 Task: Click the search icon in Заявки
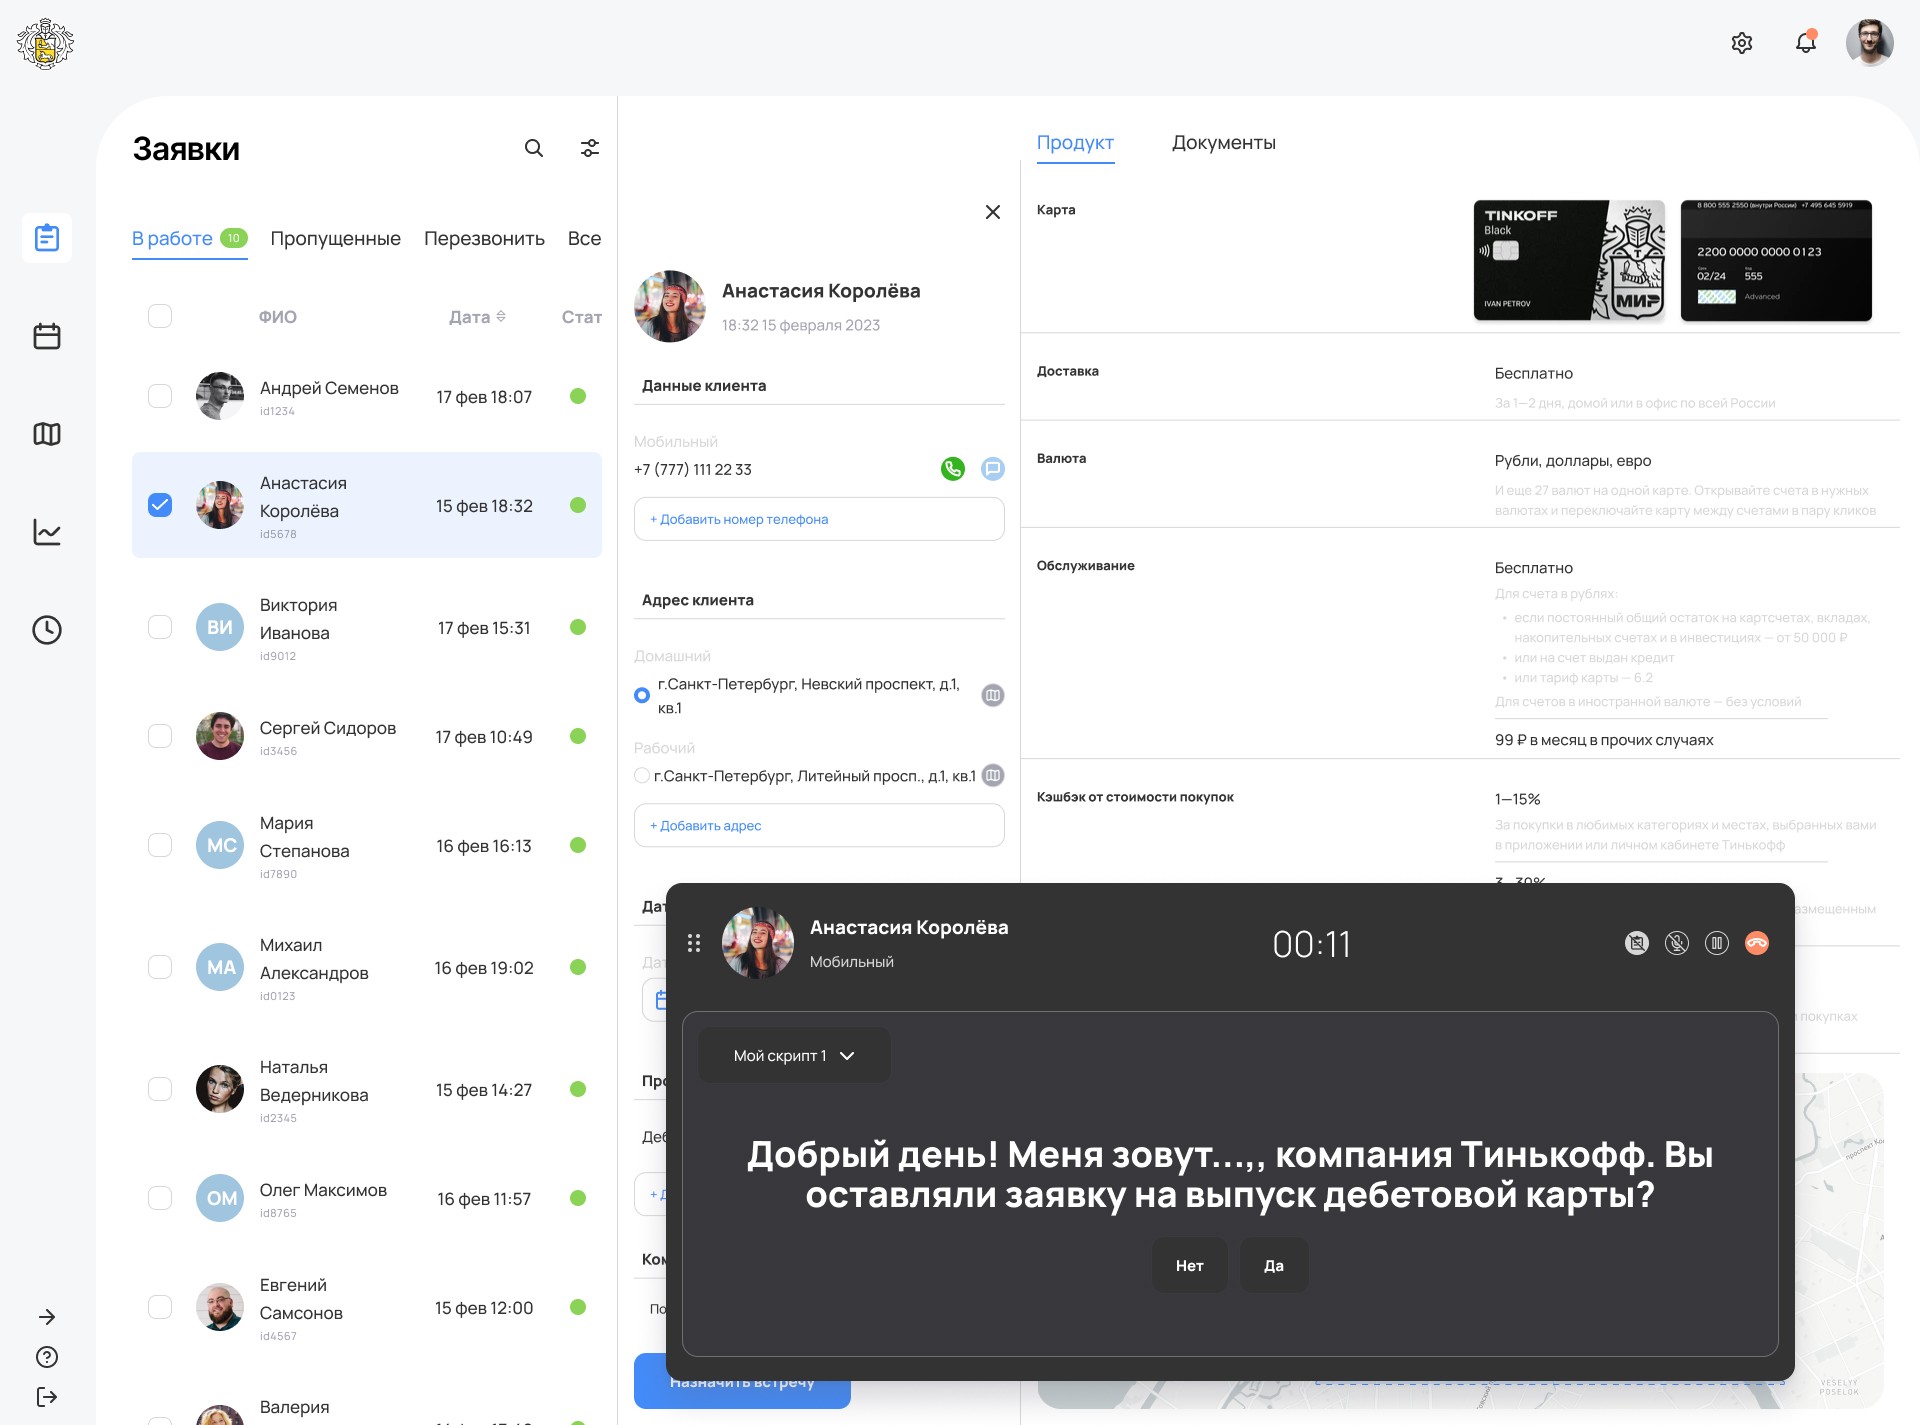coord(534,148)
